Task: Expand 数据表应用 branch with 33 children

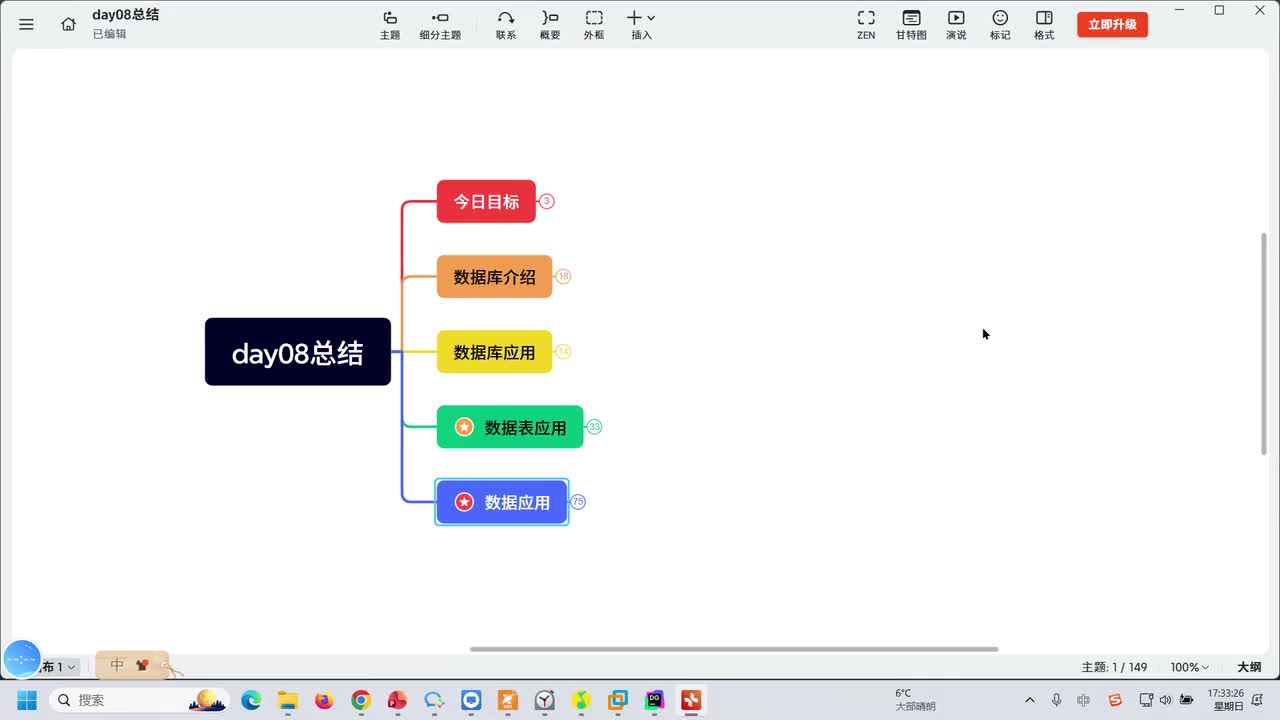Action: click(x=594, y=427)
